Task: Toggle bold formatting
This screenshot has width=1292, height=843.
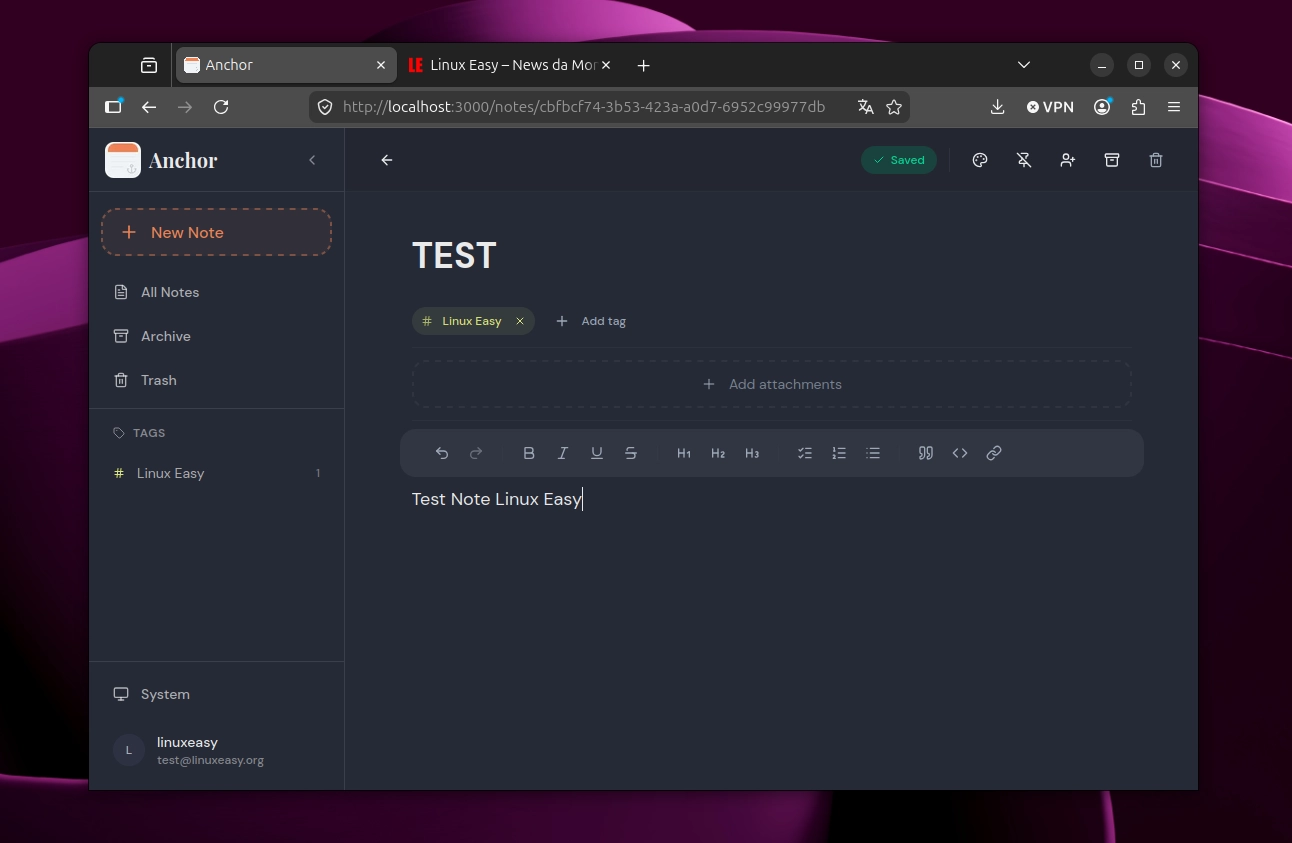Action: (x=529, y=453)
